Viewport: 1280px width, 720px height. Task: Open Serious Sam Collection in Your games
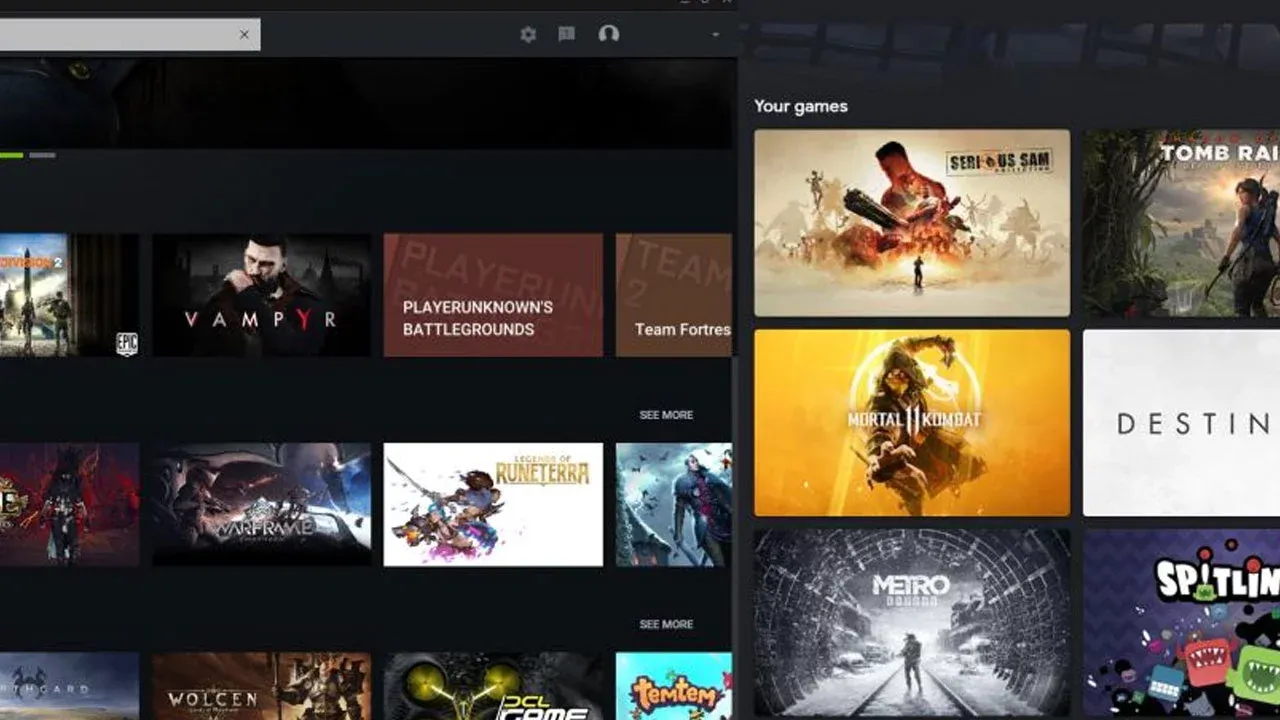[x=912, y=223]
